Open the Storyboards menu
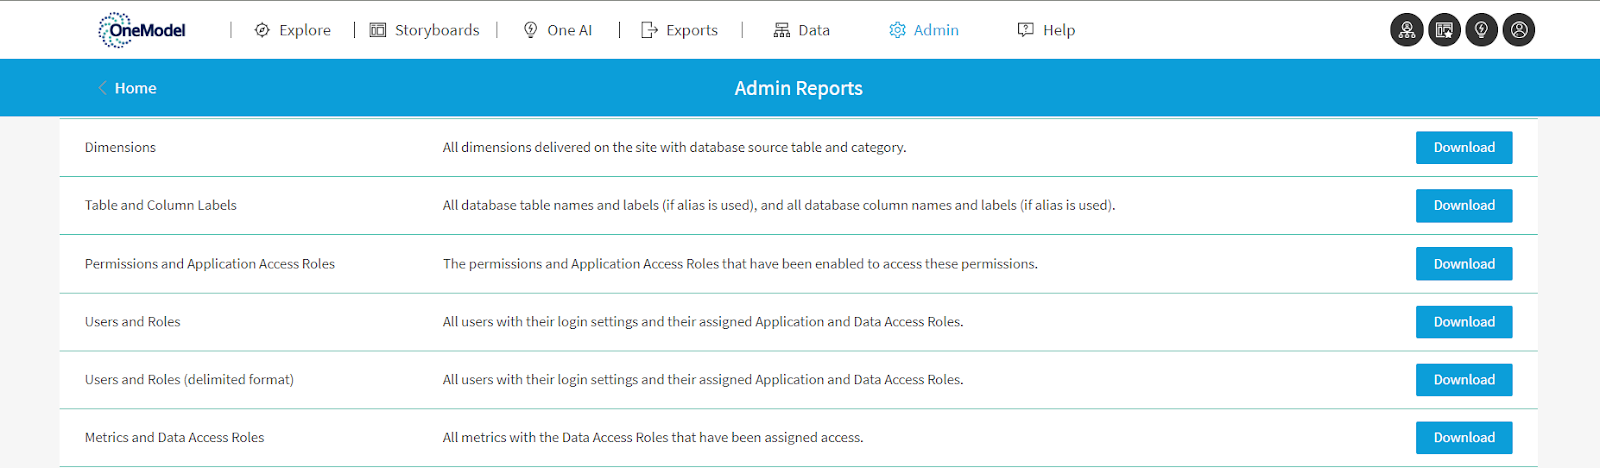This screenshot has width=1600, height=468. click(x=425, y=30)
